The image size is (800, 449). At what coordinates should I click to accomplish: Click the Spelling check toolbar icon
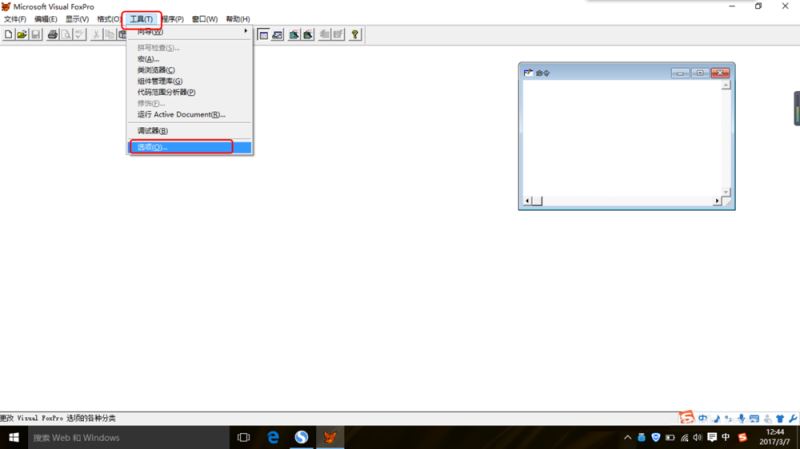pyautogui.click(x=79, y=35)
